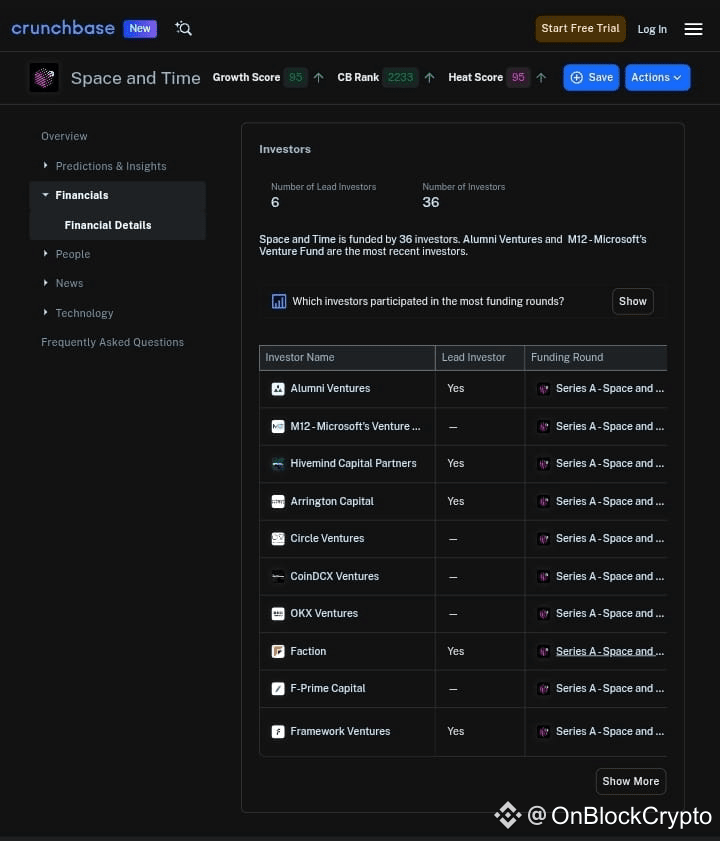Click the Space and Time company logo
The width and height of the screenshot is (720, 841).
(x=44, y=78)
